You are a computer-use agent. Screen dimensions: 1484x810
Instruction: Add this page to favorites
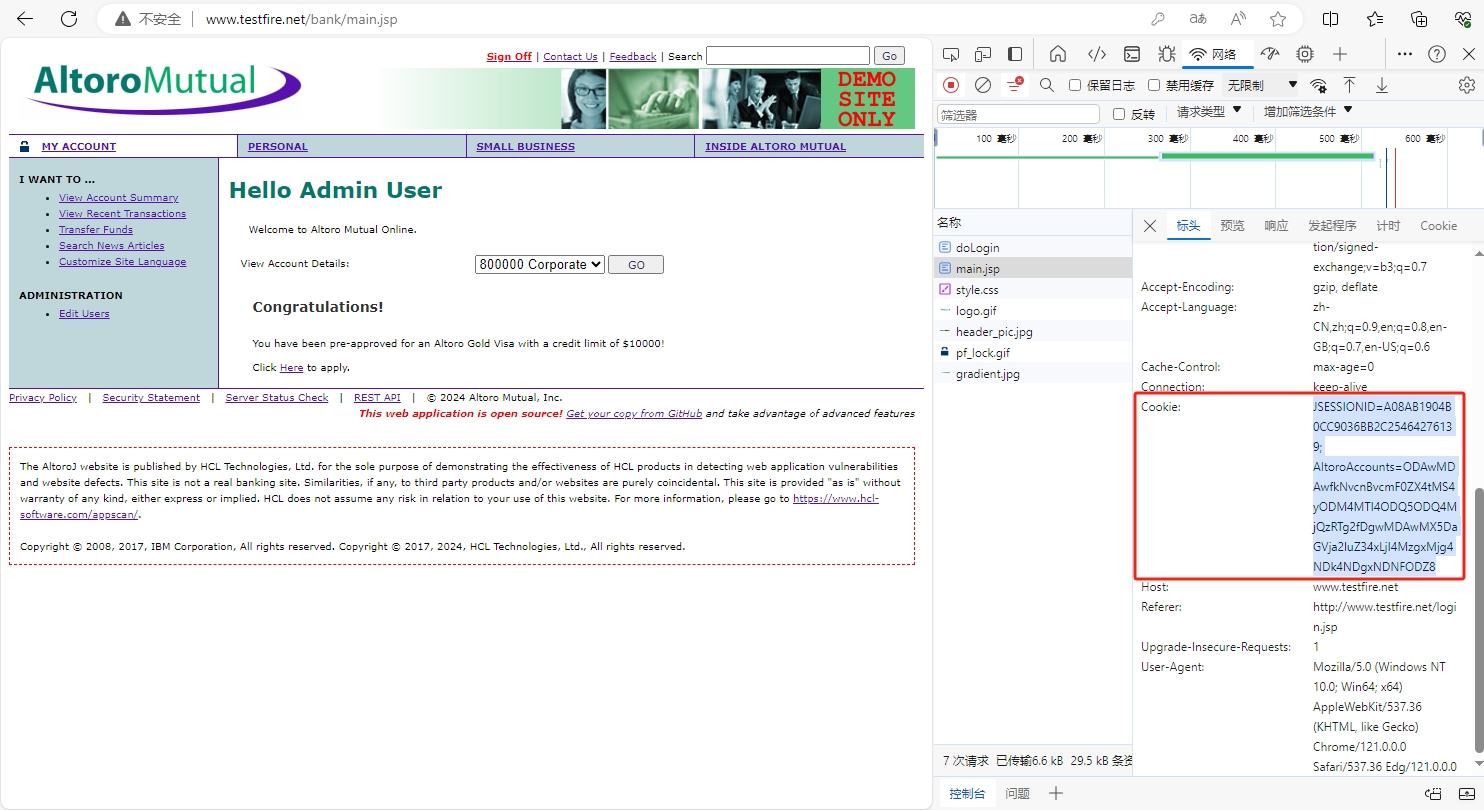coord(1278,19)
